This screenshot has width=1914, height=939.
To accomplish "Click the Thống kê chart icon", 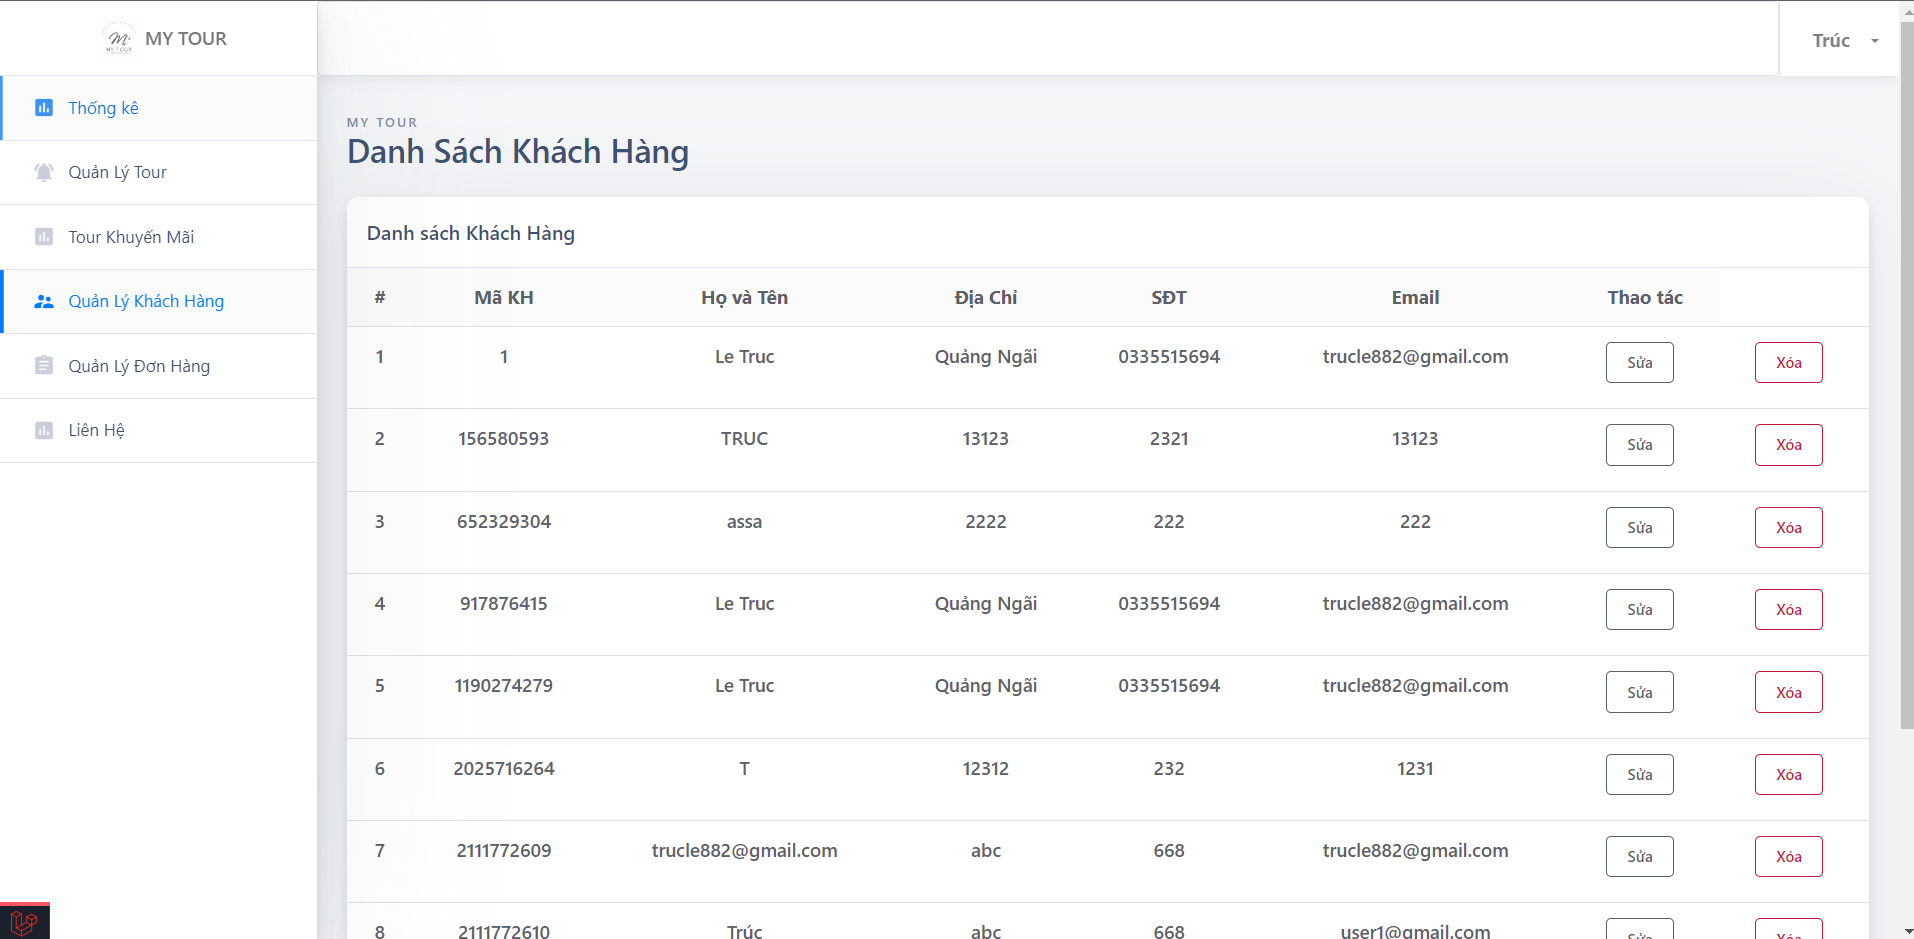I will tap(44, 108).
